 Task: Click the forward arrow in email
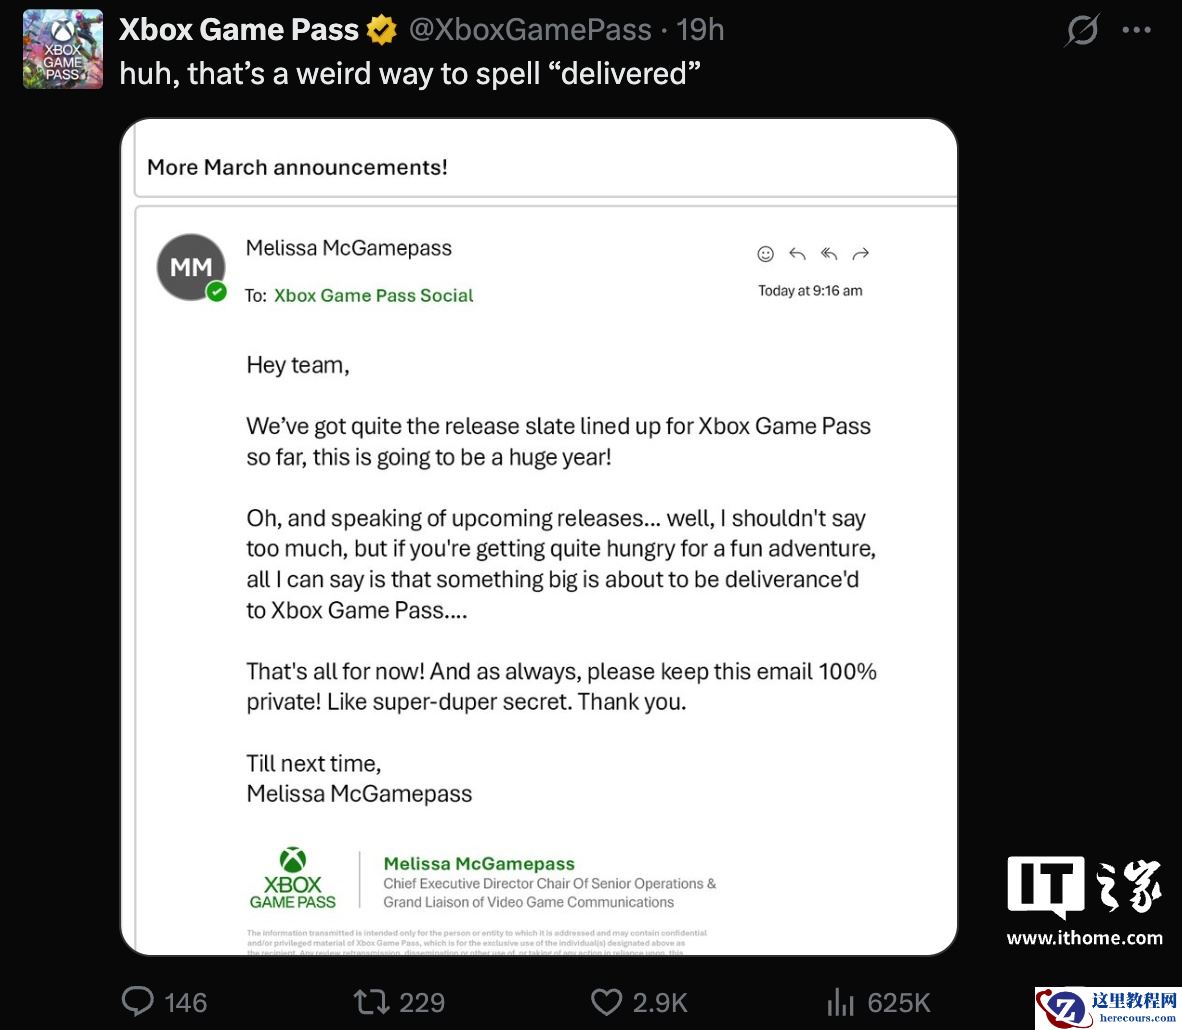tap(860, 254)
